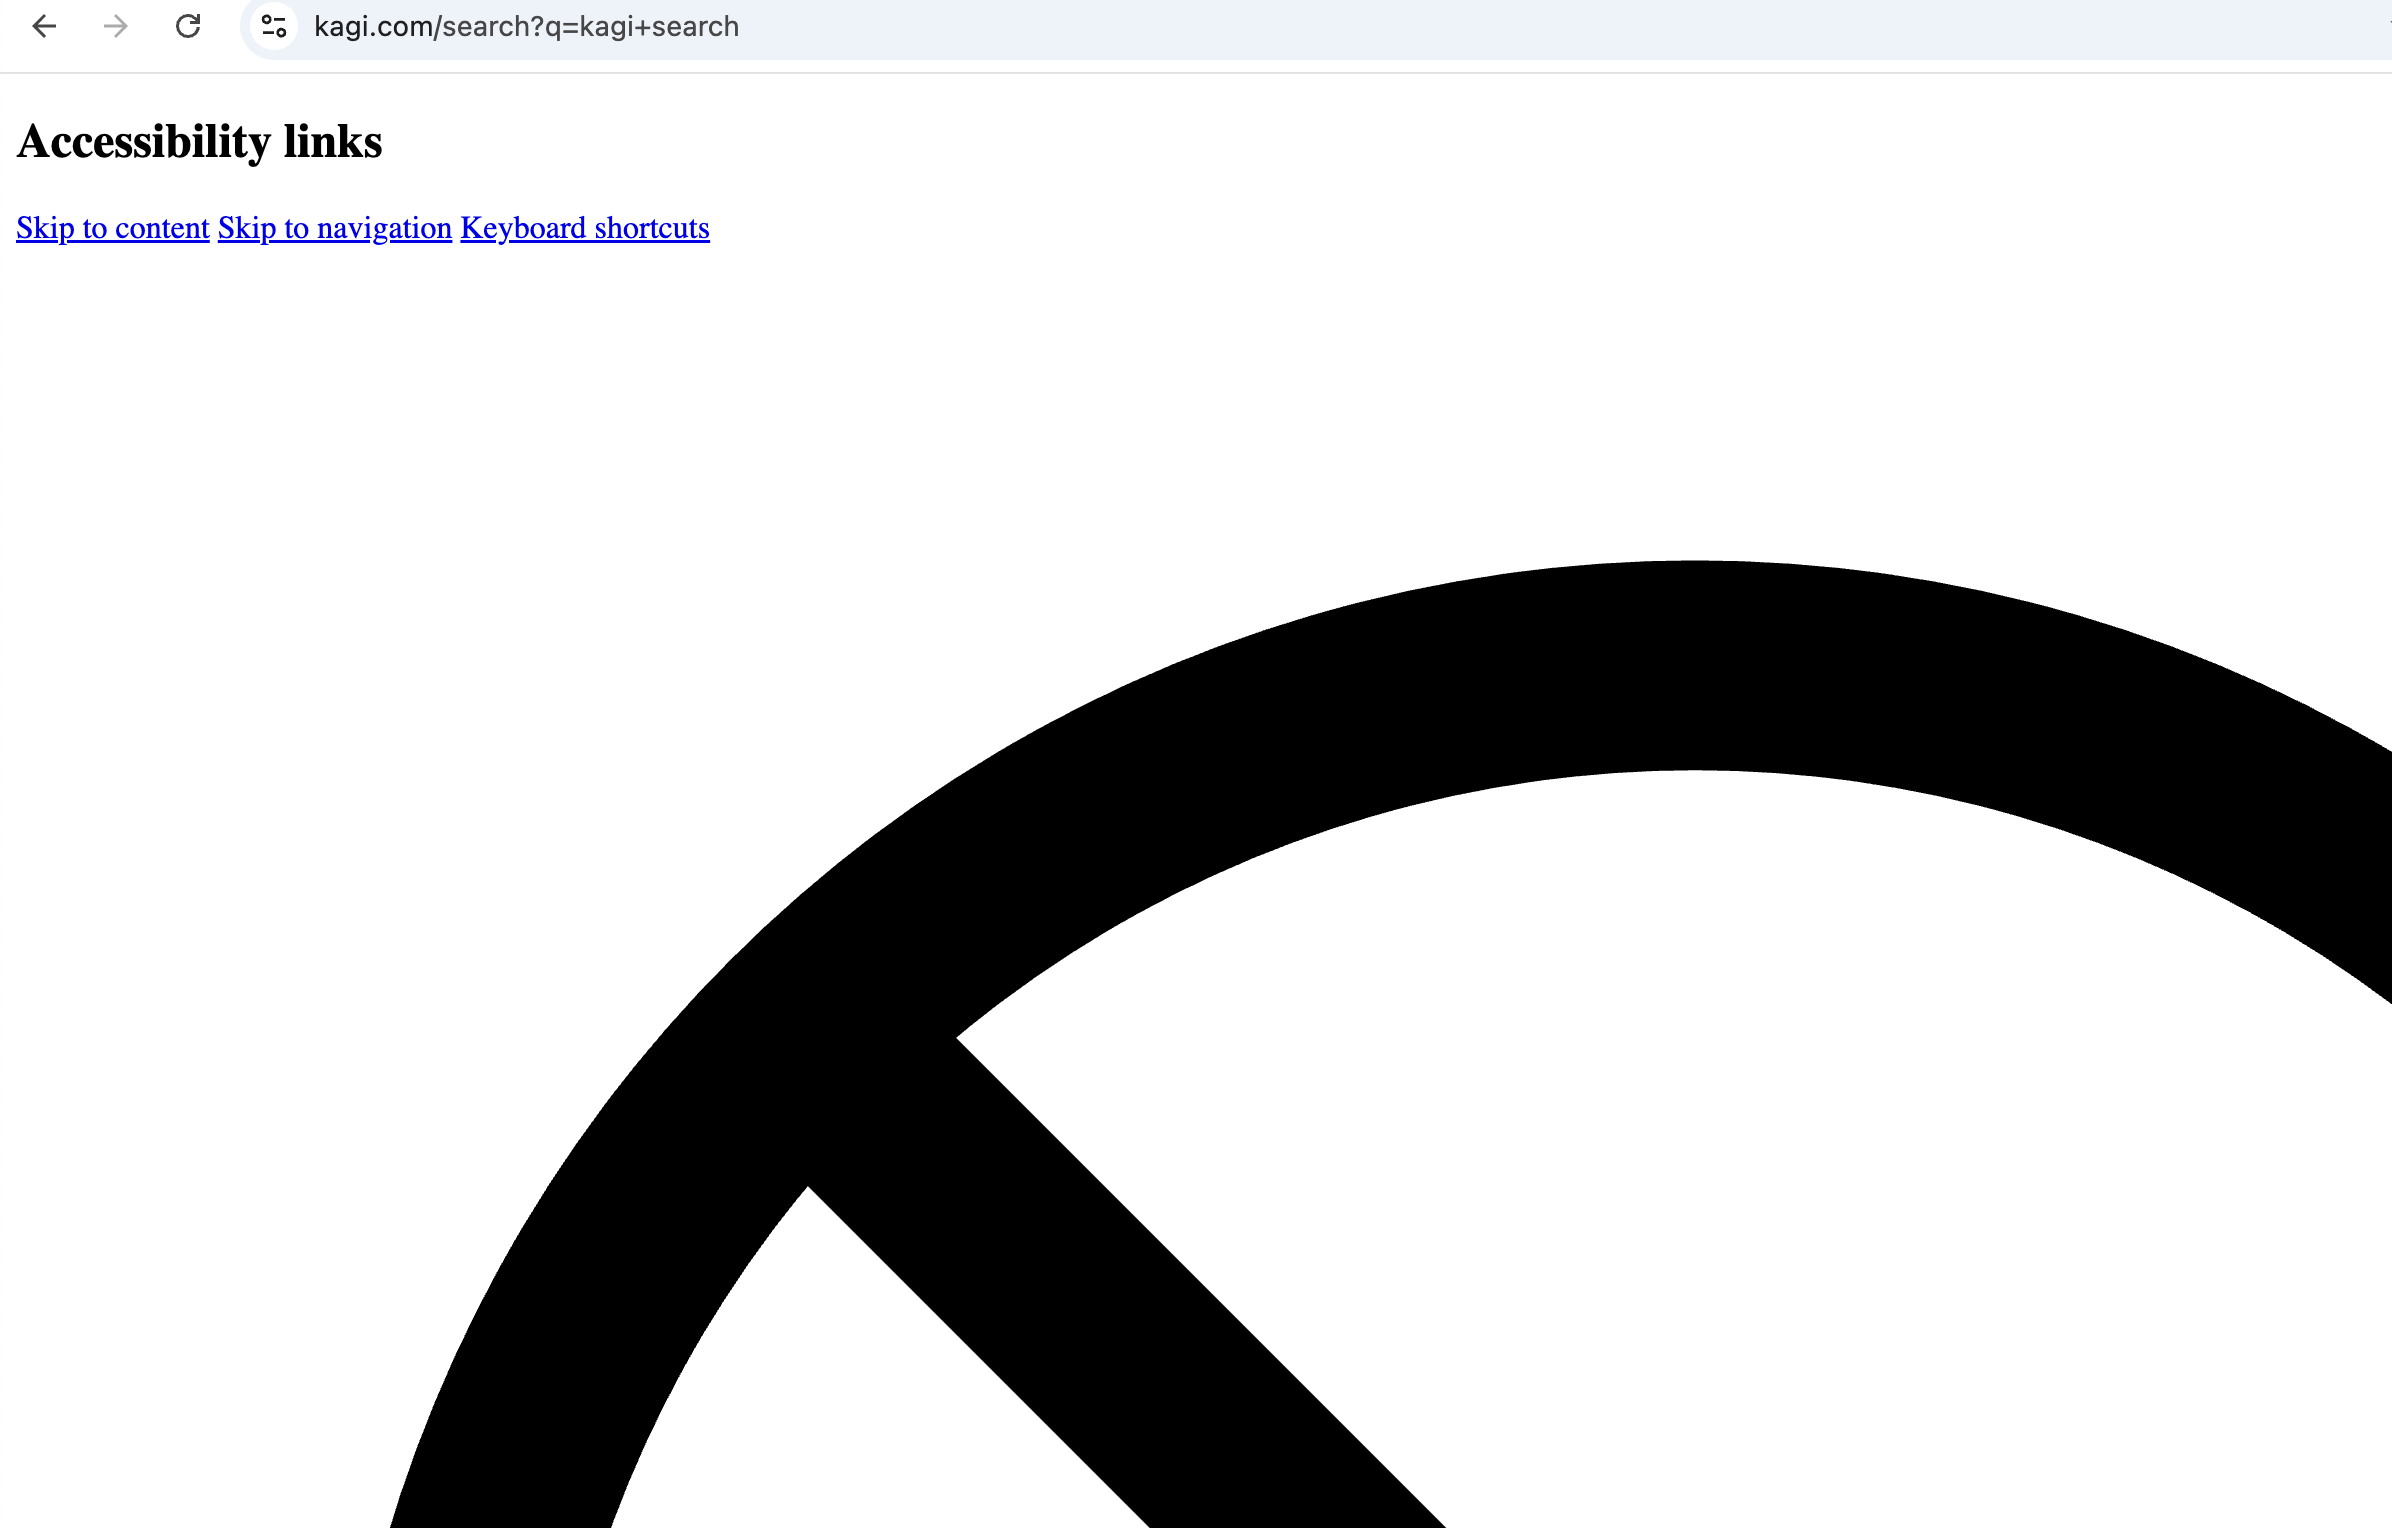Click the q=kagi+search part of the URL
The height and width of the screenshot is (1528, 2392).
pyautogui.click(x=642, y=26)
